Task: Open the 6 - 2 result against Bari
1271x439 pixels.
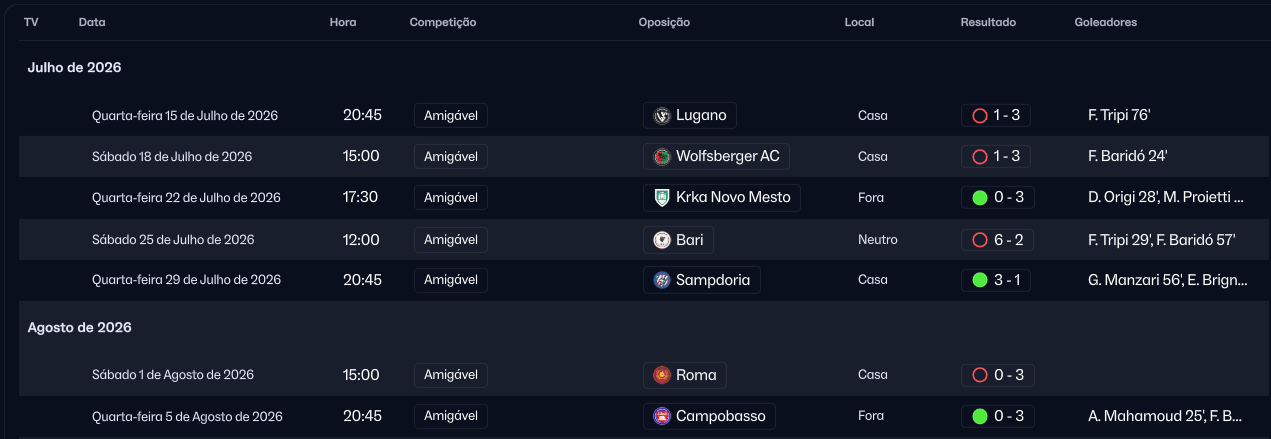Action: coord(998,239)
